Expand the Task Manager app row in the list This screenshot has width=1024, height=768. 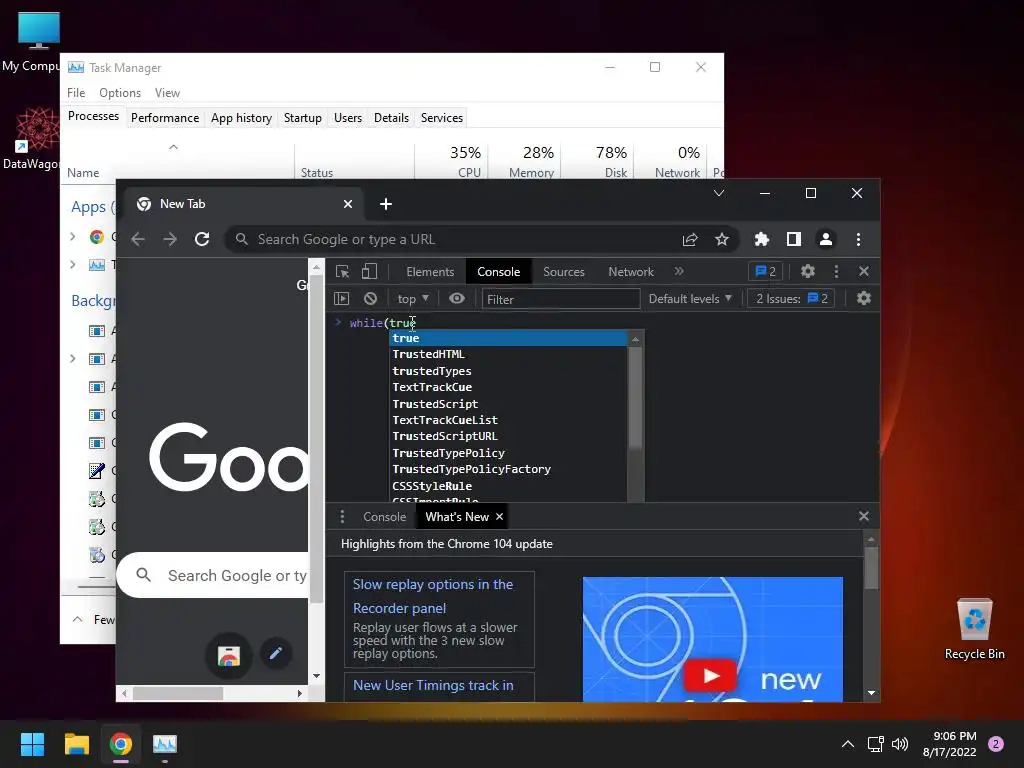coord(72,264)
